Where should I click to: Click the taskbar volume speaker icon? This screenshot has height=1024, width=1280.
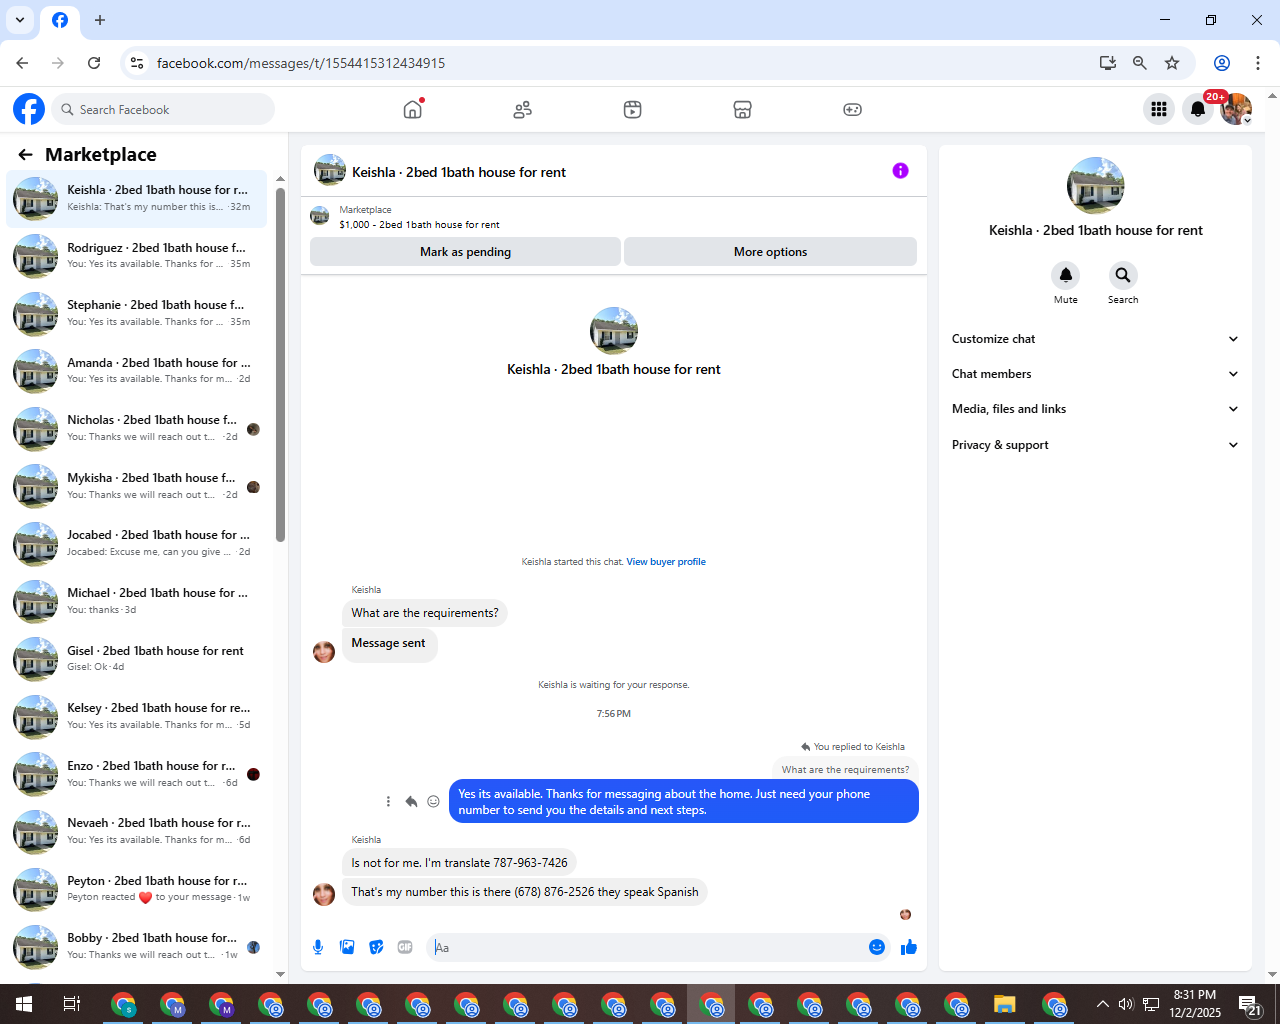point(1126,1004)
